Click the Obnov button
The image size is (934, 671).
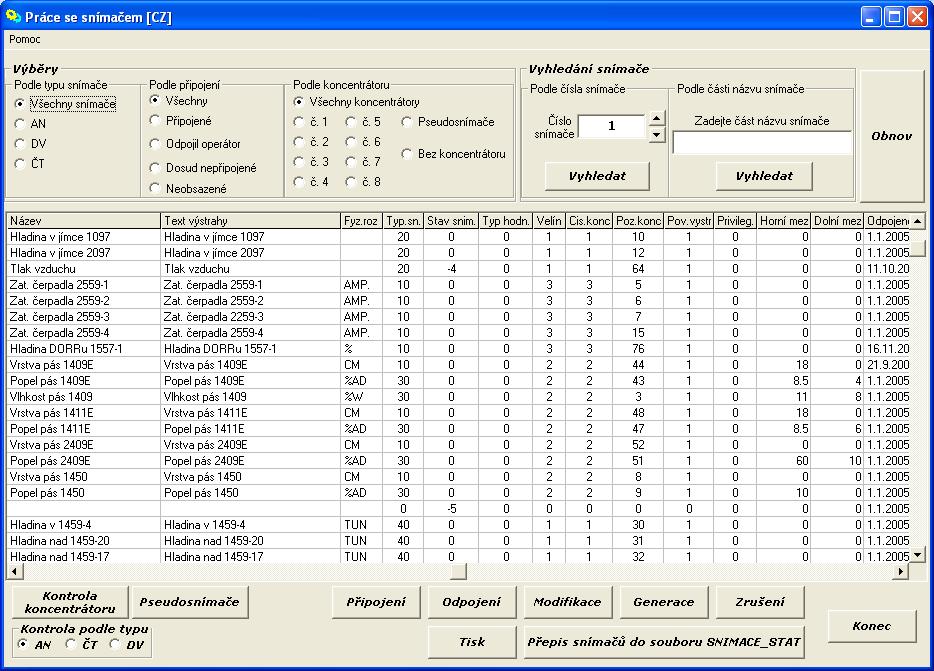(891, 136)
